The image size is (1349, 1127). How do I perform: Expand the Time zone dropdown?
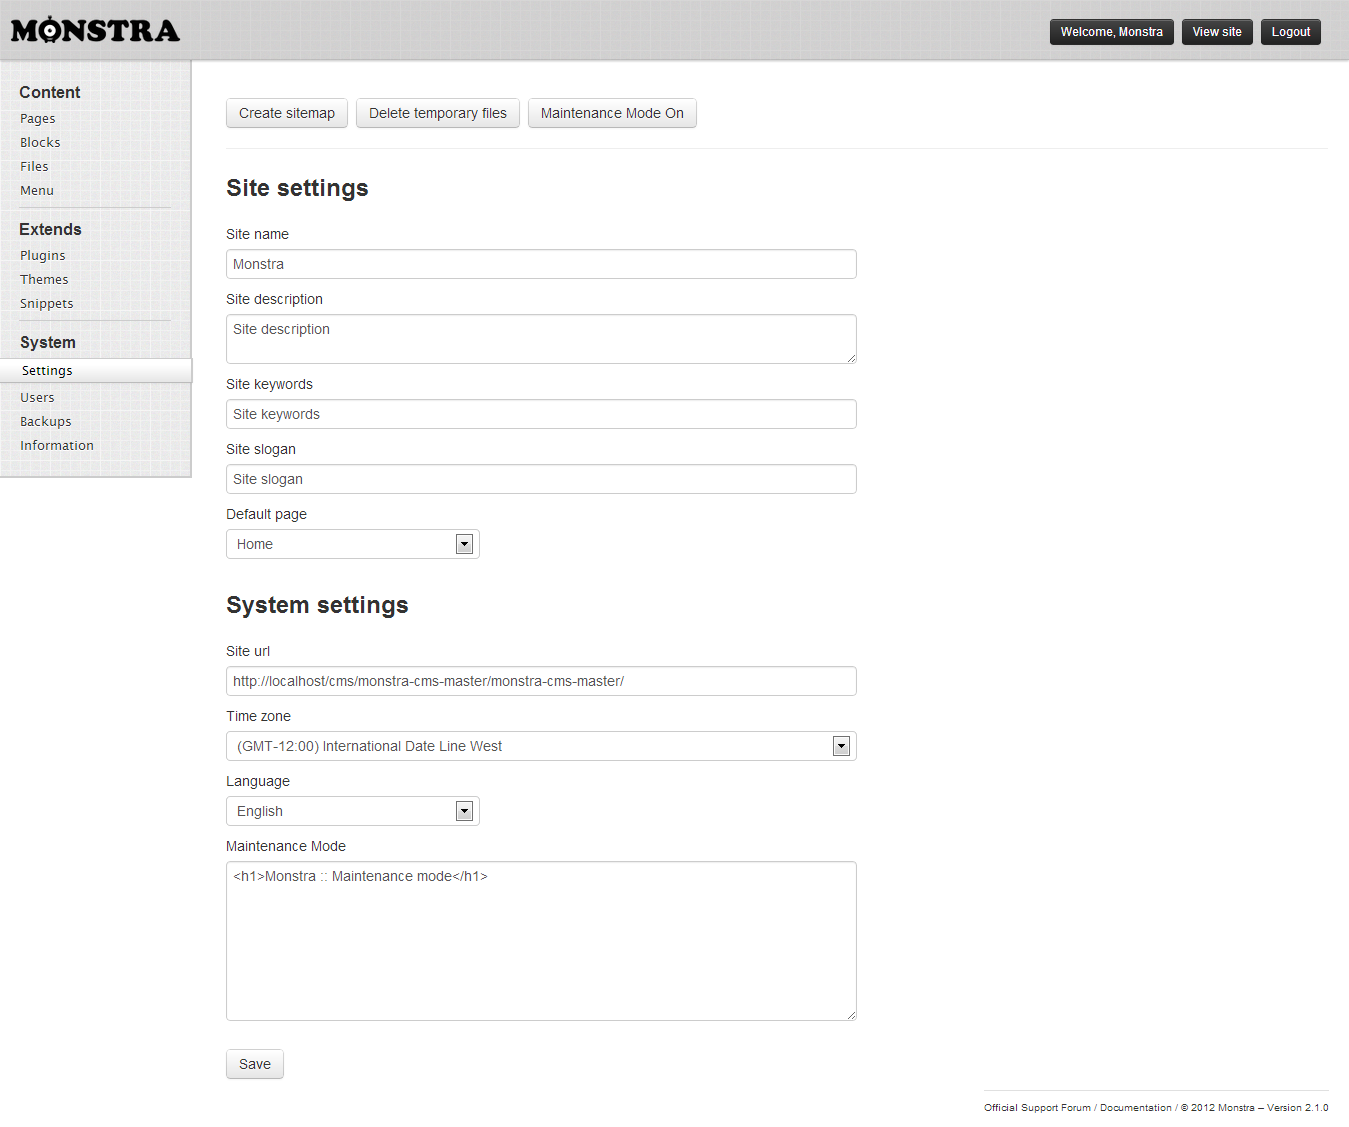[x=541, y=746]
